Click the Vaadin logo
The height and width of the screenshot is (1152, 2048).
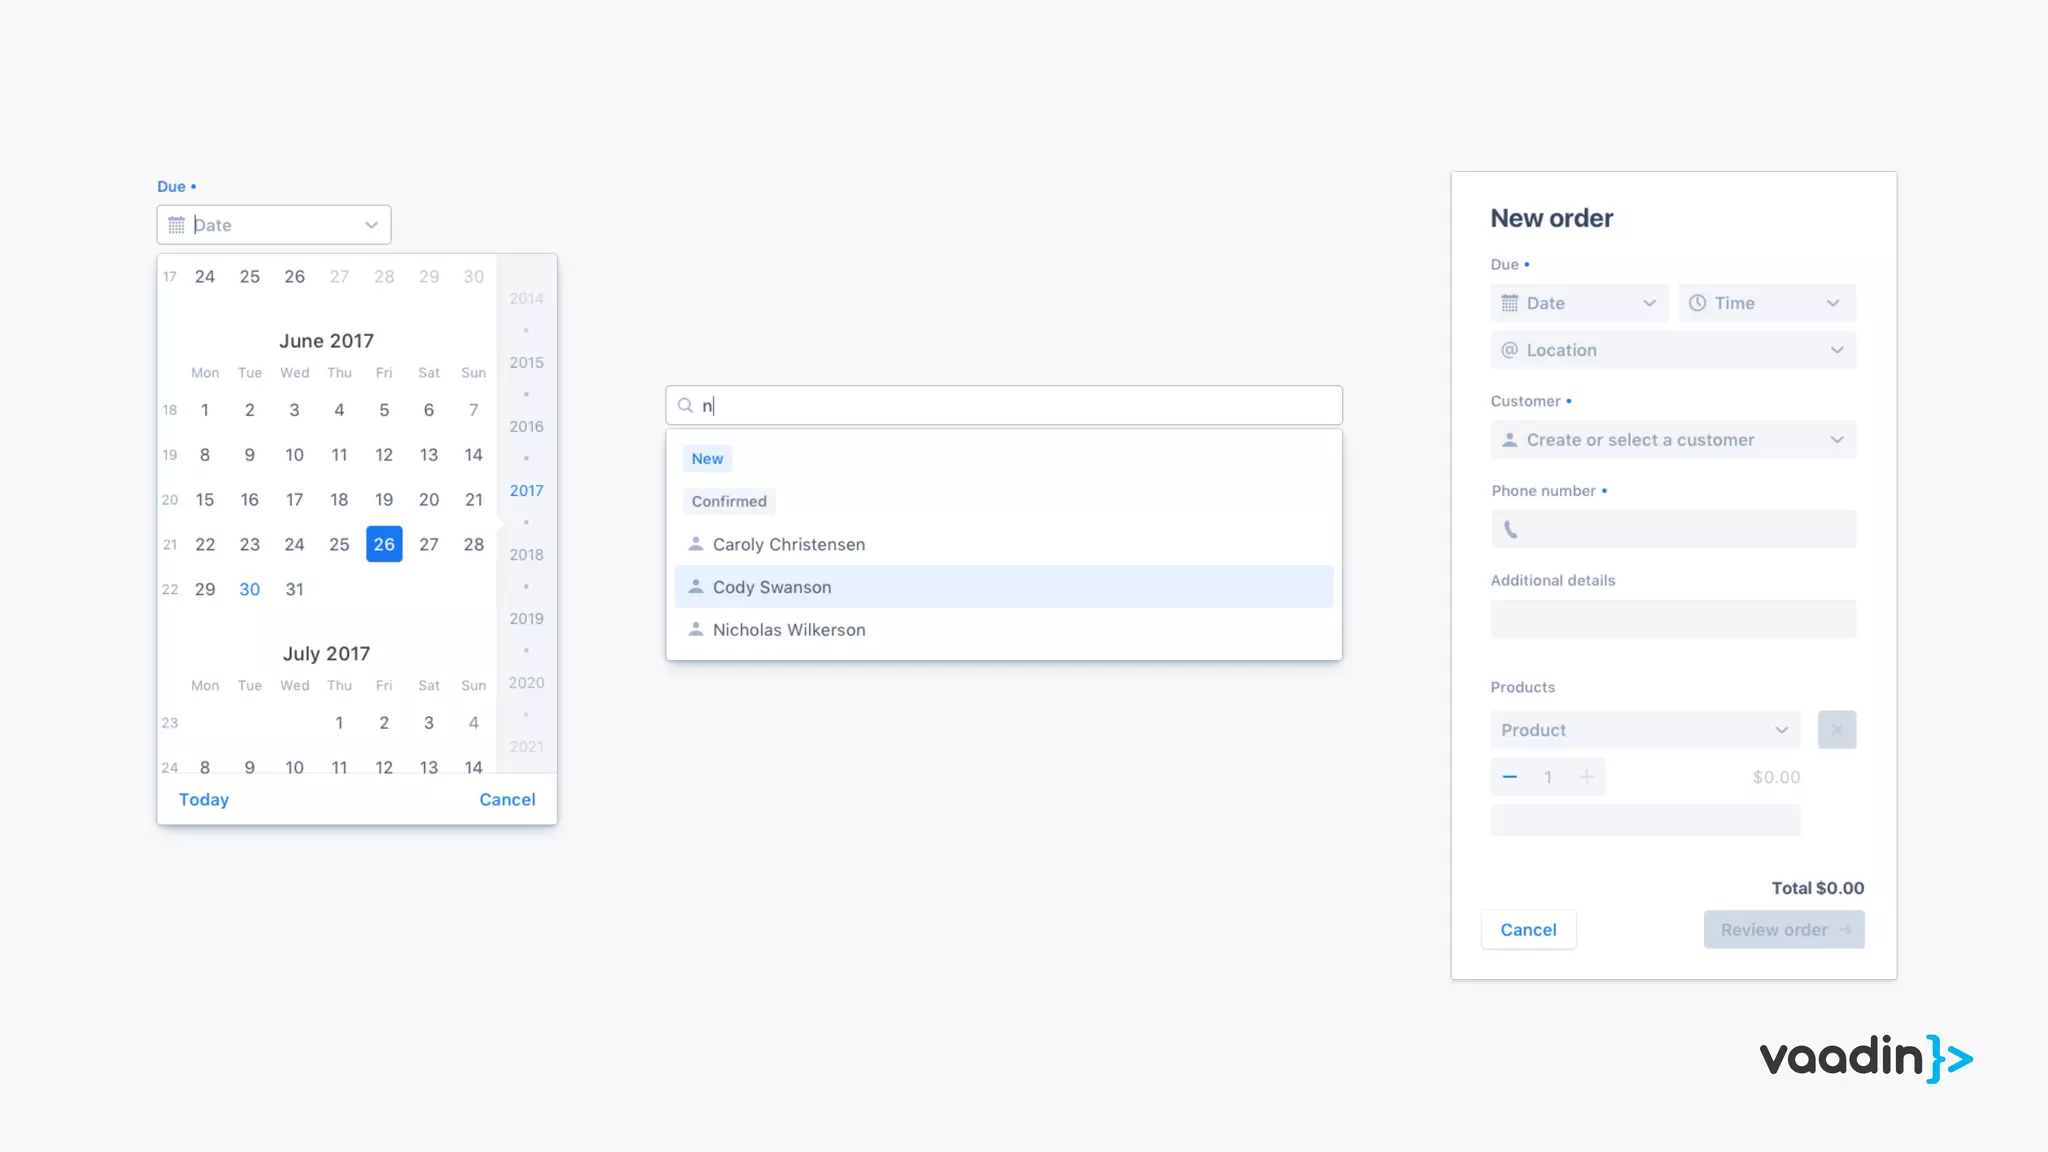pyautogui.click(x=1865, y=1058)
